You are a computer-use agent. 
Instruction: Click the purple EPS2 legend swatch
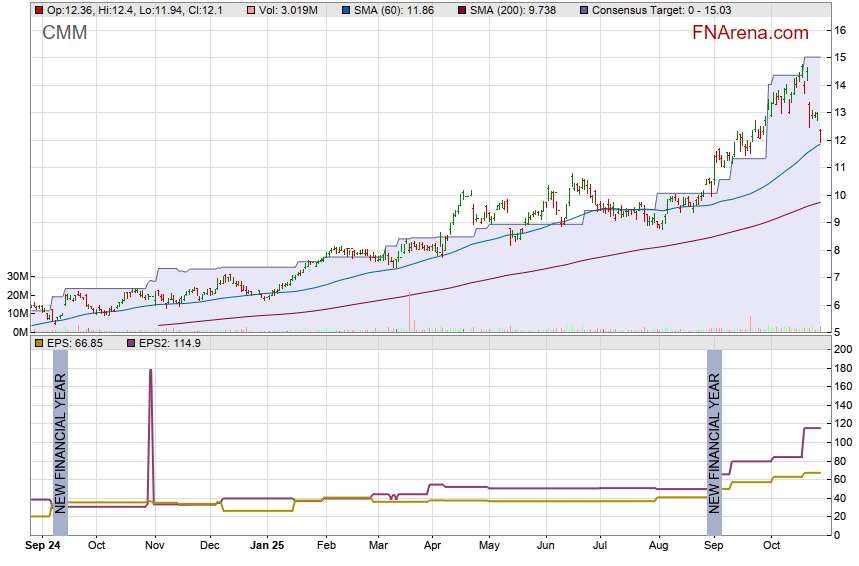[x=129, y=343]
